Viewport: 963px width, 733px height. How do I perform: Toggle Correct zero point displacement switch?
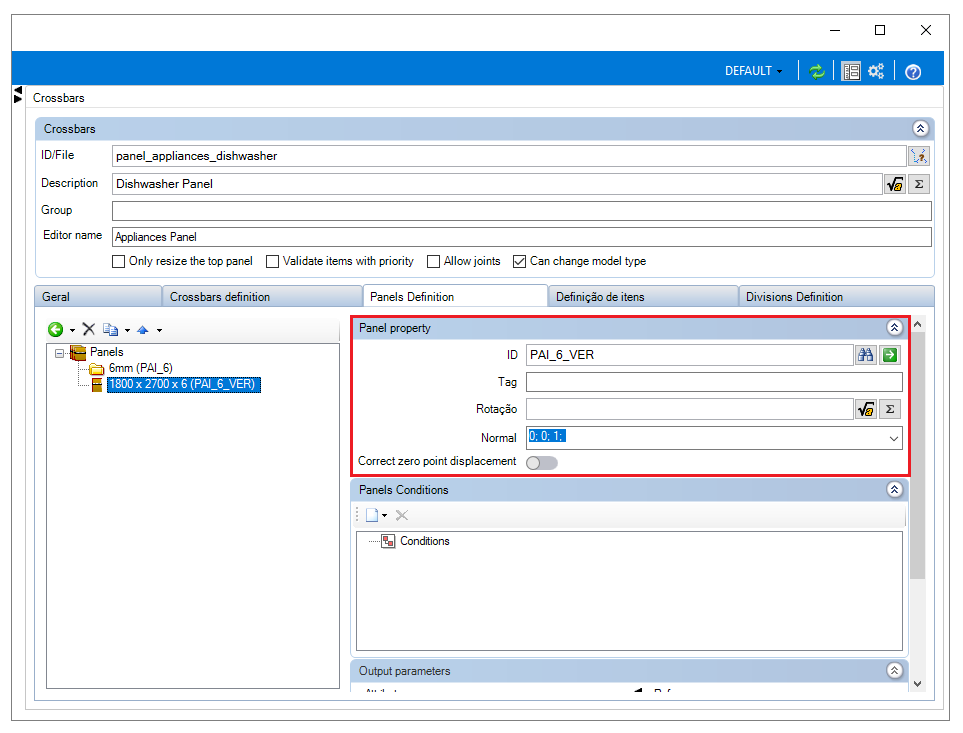tap(542, 463)
